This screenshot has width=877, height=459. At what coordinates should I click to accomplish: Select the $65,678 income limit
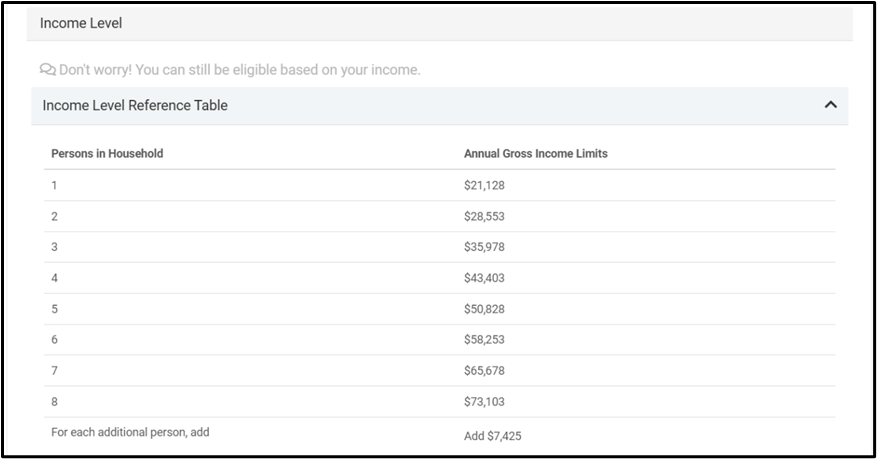tap(485, 371)
